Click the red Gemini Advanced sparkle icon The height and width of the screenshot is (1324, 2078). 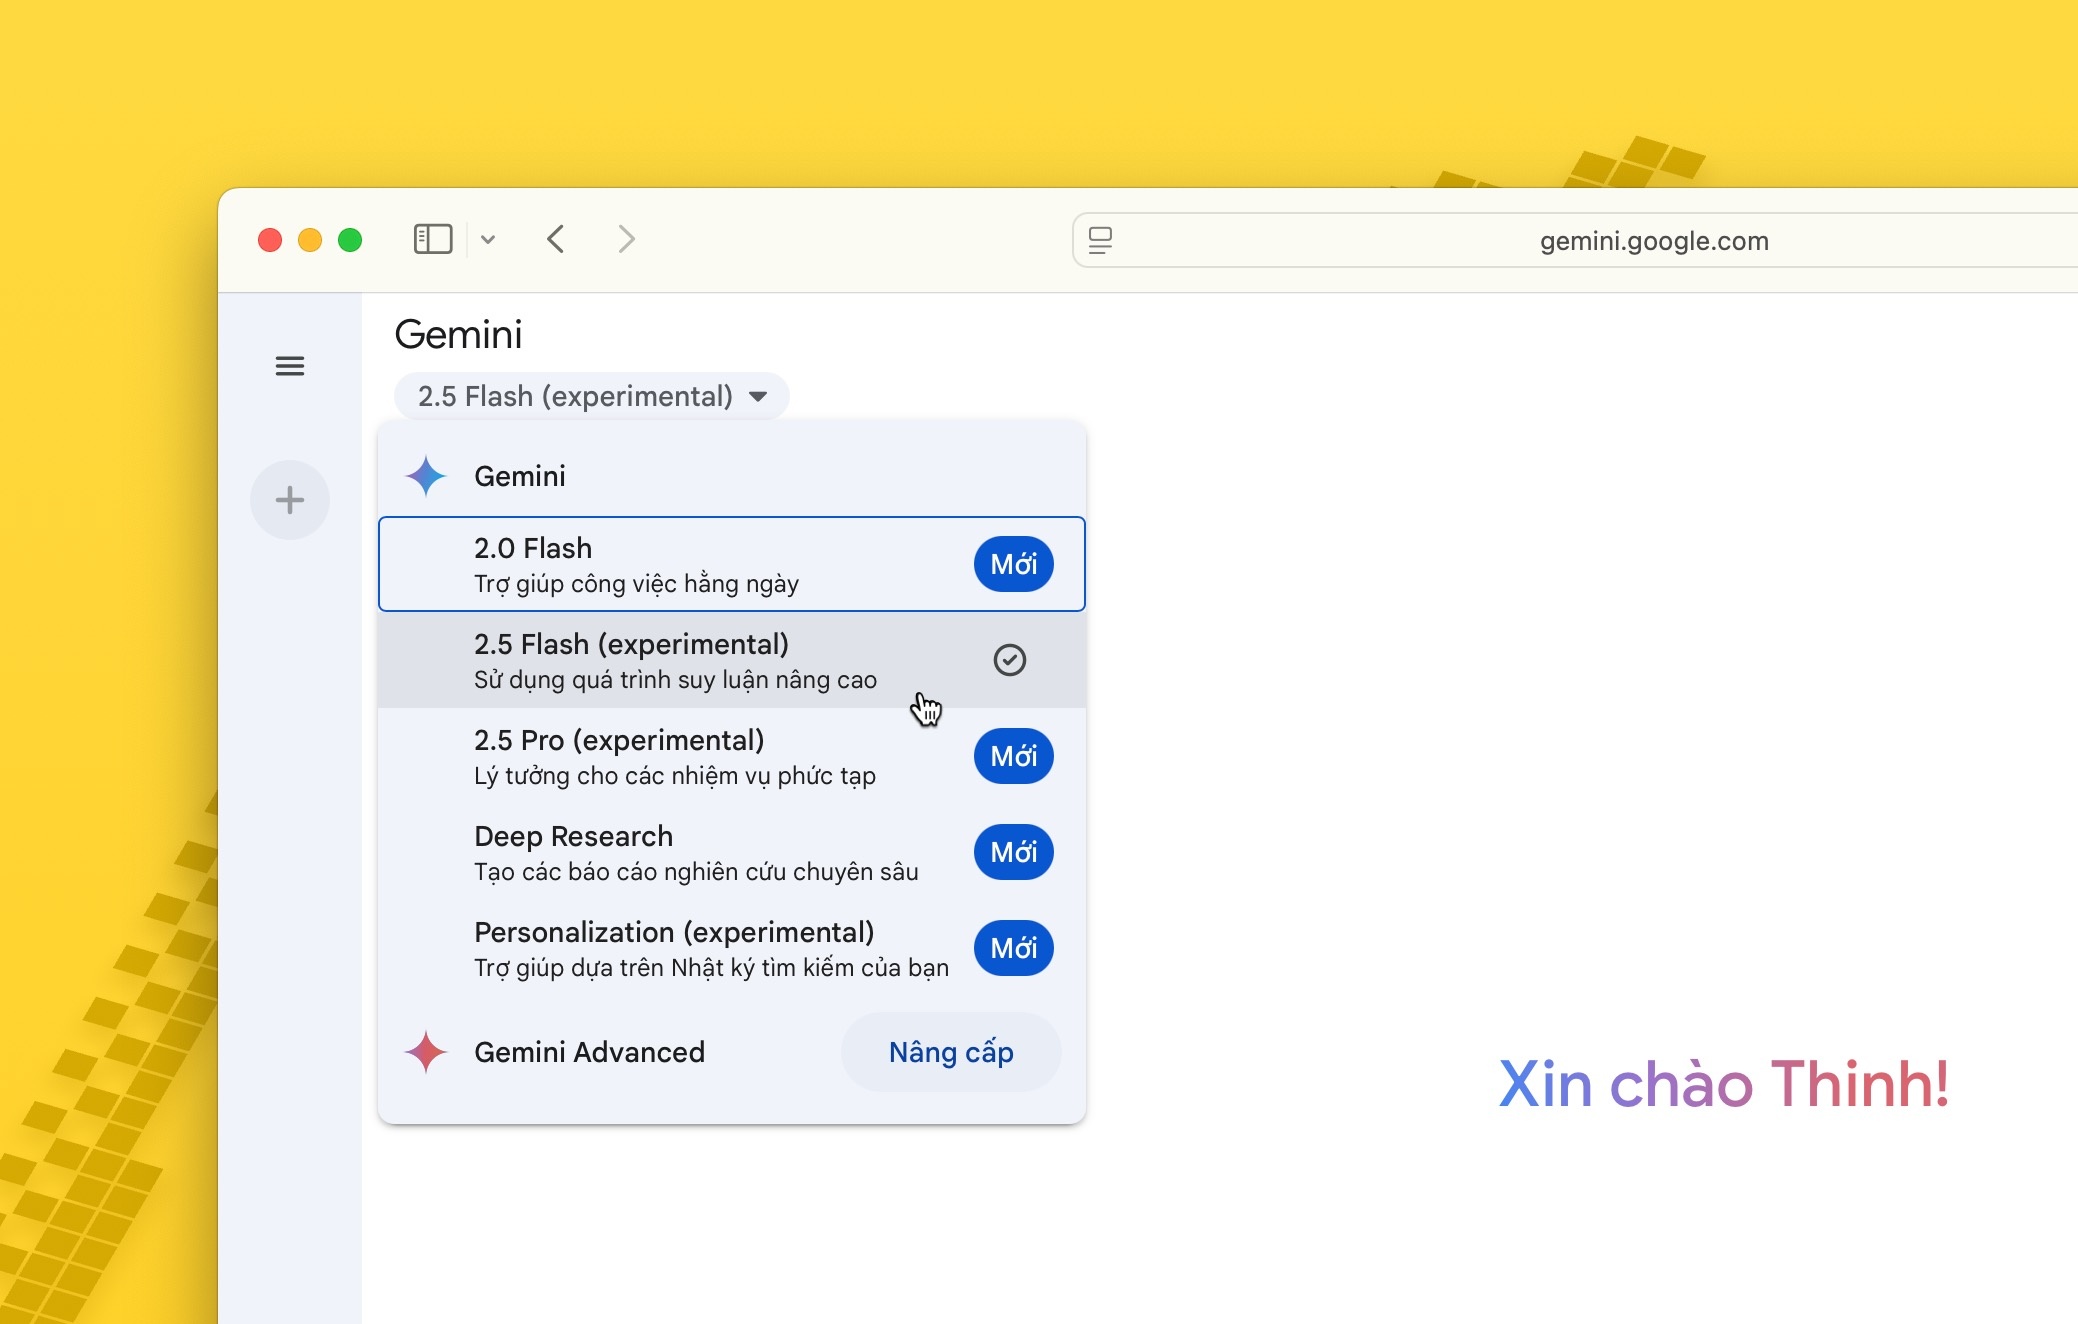426,1052
